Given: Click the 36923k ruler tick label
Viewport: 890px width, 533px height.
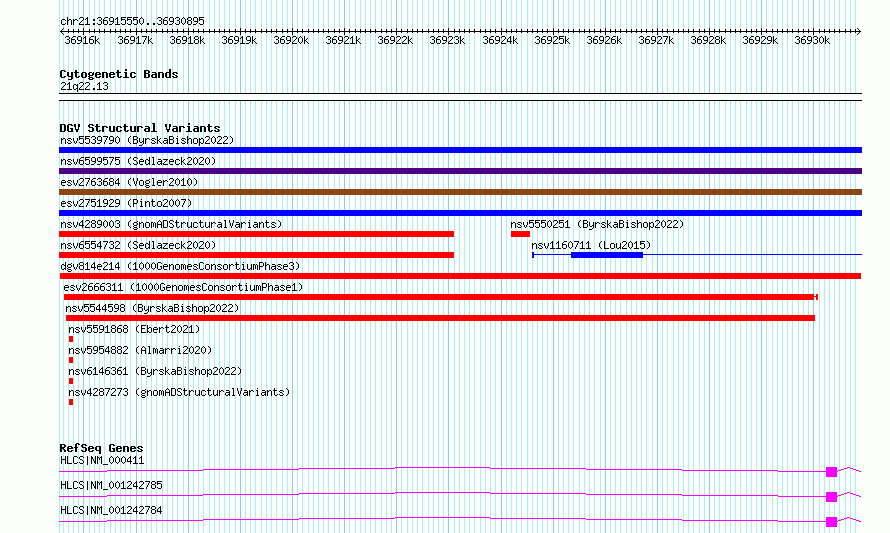Looking at the screenshot, I should tap(447, 40).
